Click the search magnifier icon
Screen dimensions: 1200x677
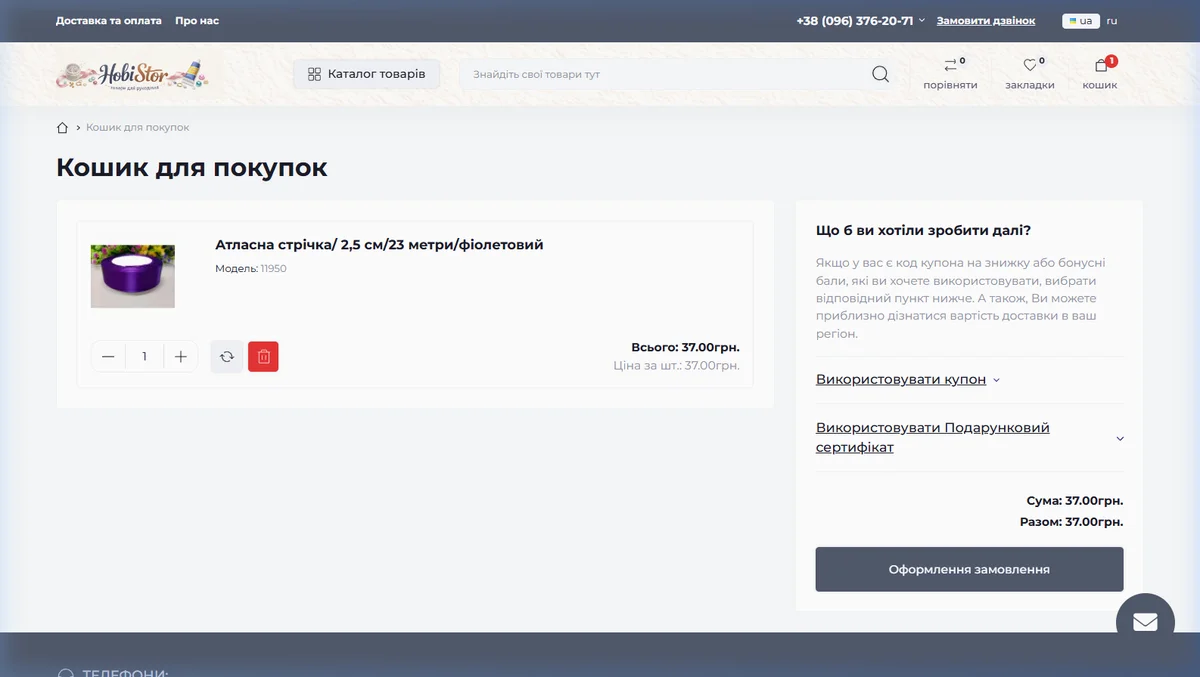[x=880, y=74]
